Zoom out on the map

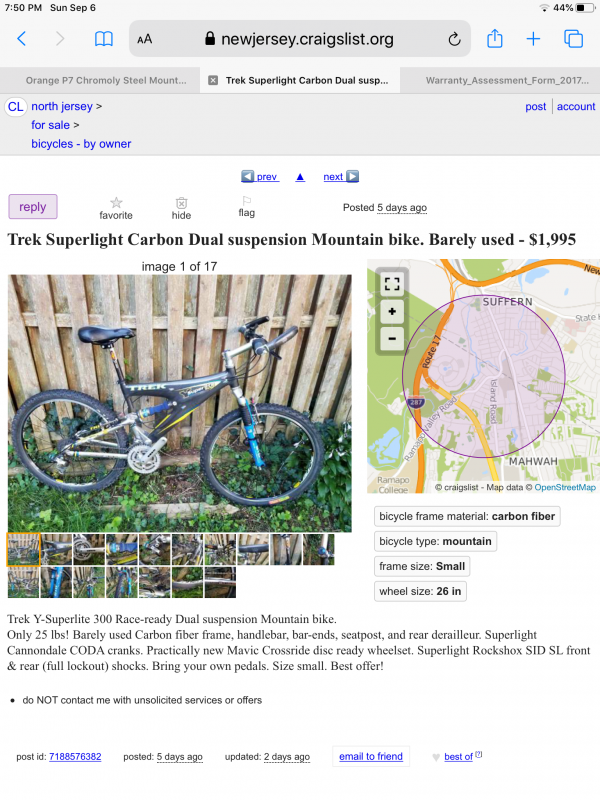click(x=391, y=338)
